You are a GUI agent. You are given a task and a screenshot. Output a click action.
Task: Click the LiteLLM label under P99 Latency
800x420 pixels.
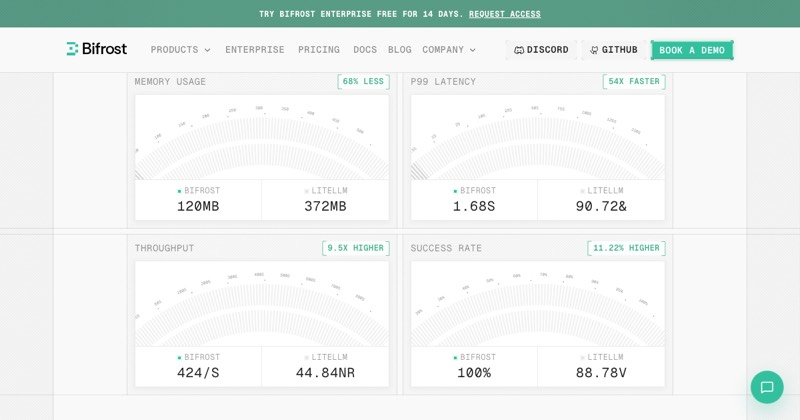[602, 190]
